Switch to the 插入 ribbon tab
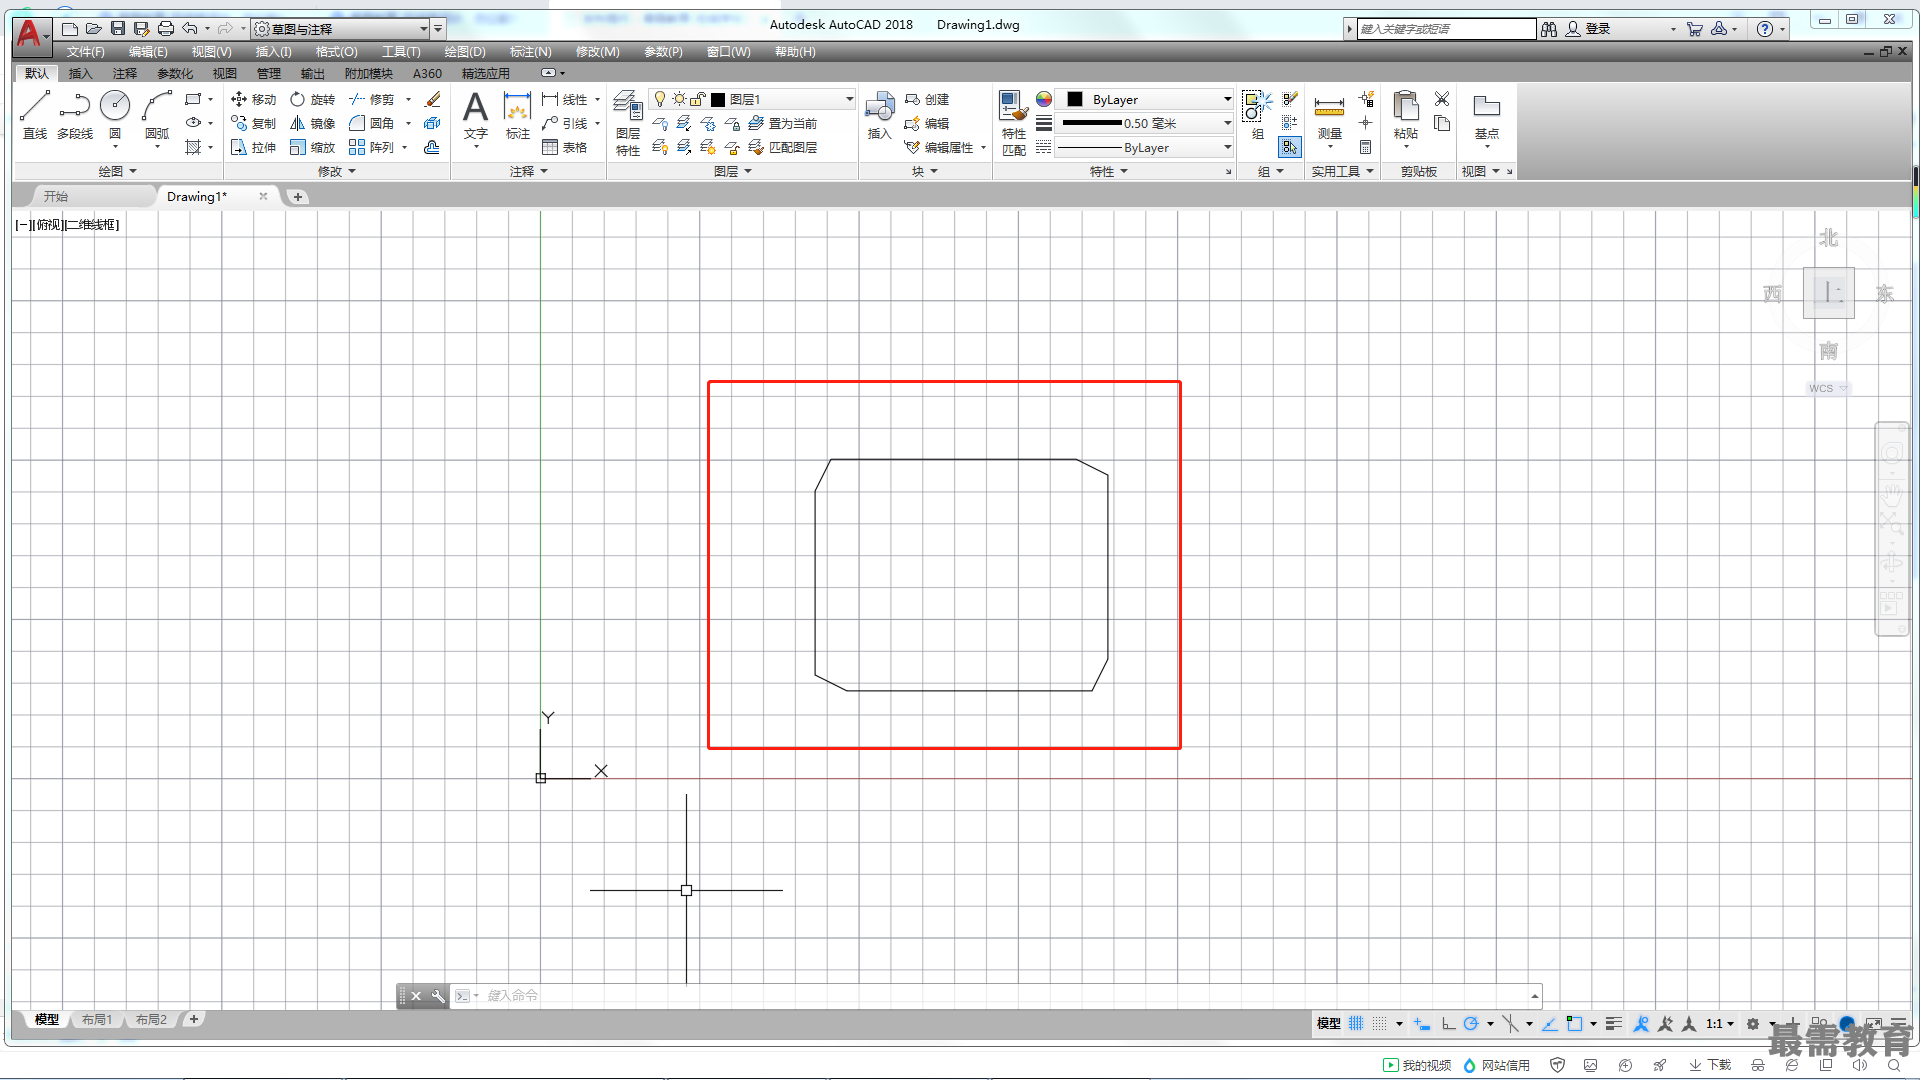1920x1080 pixels. (80, 73)
